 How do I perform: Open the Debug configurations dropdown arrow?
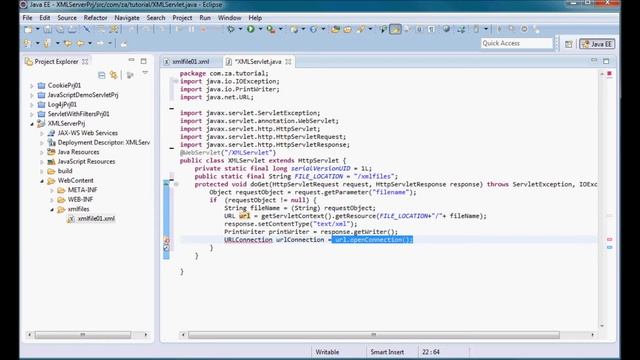(240, 29)
